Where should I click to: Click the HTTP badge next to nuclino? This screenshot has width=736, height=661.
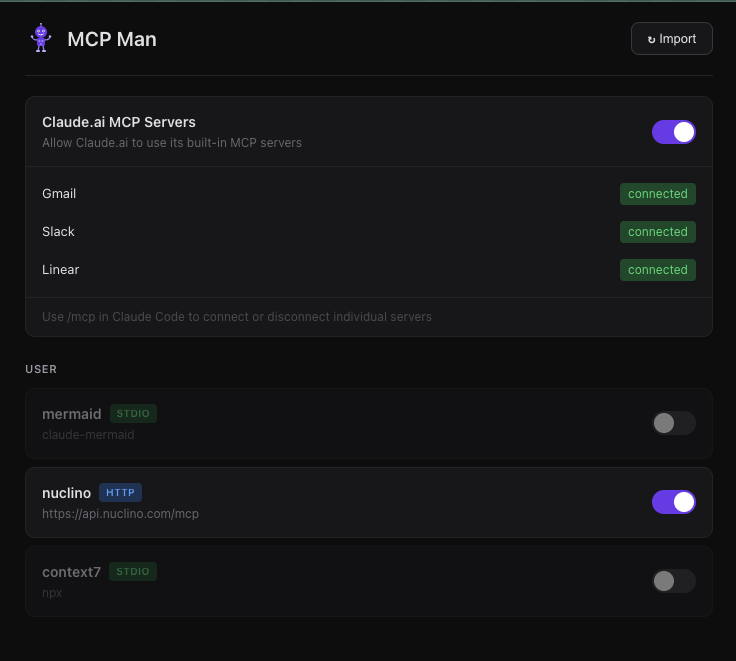(121, 492)
